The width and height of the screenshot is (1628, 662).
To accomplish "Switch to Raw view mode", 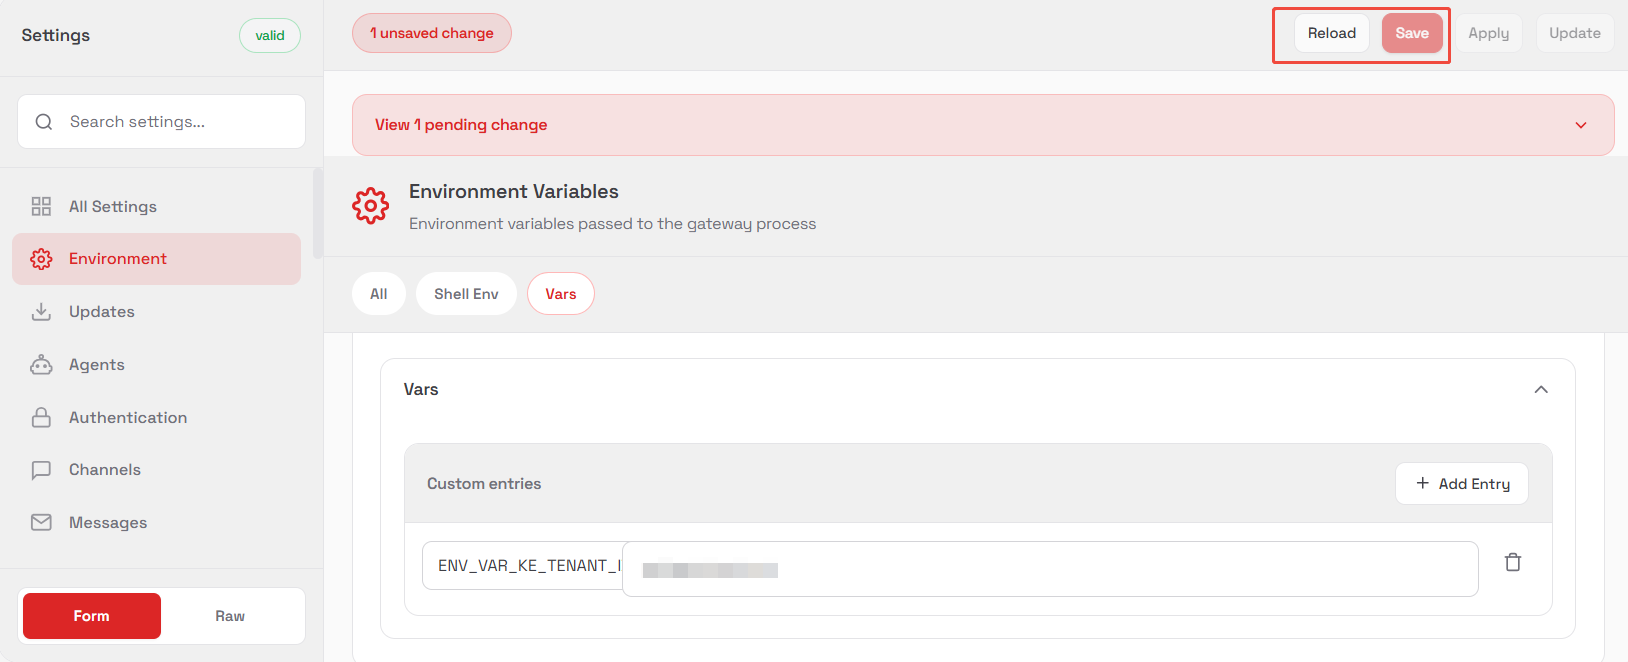I will 230,616.
